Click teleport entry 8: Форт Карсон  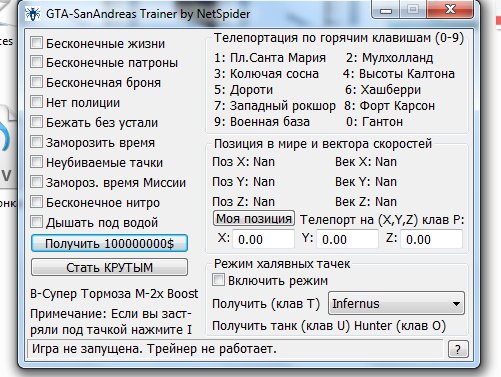tap(389, 106)
